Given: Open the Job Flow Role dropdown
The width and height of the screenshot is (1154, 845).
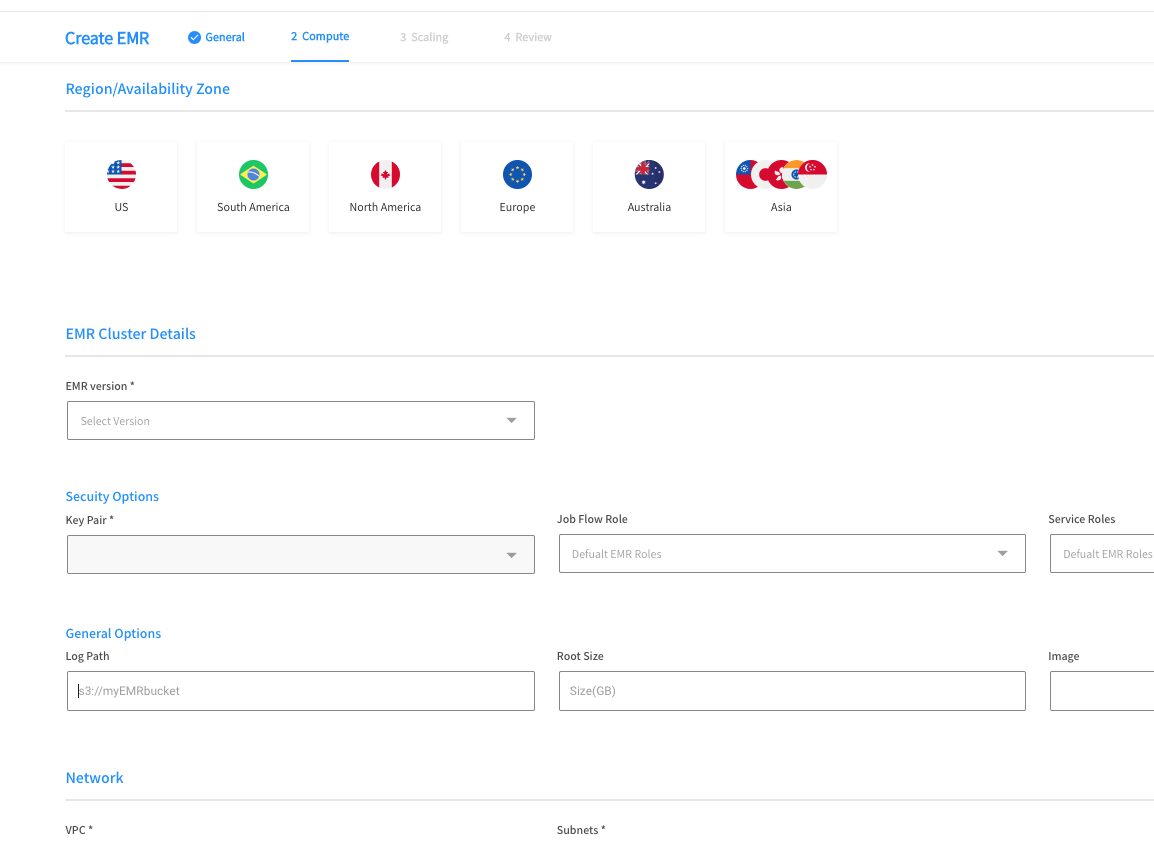Looking at the screenshot, I should 1002,554.
